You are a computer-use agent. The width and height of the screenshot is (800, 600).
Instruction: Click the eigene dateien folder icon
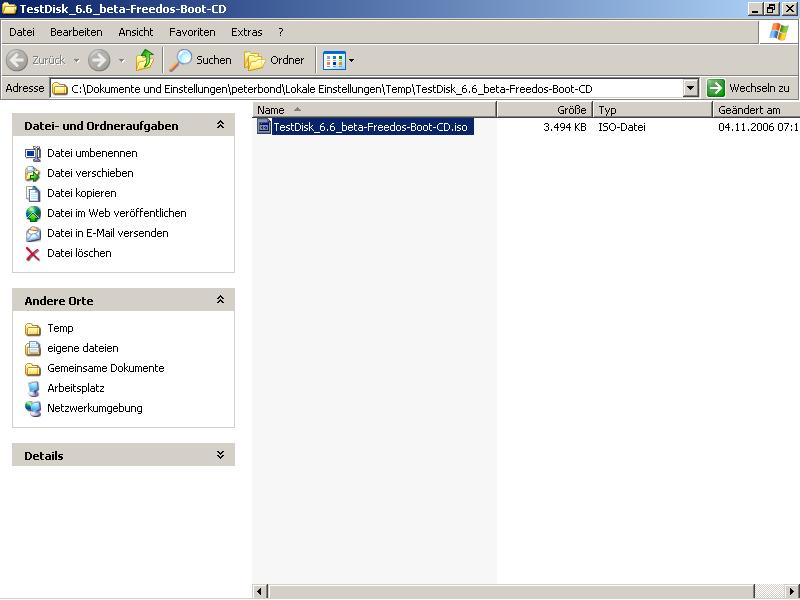33,348
